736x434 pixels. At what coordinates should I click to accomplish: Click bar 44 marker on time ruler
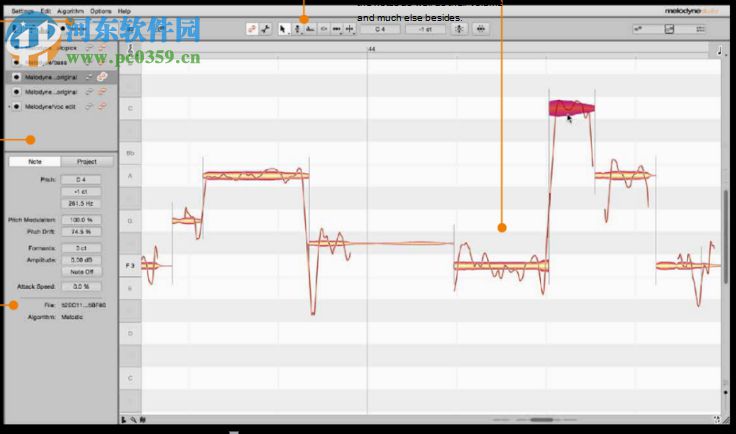pyautogui.click(x=371, y=49)
